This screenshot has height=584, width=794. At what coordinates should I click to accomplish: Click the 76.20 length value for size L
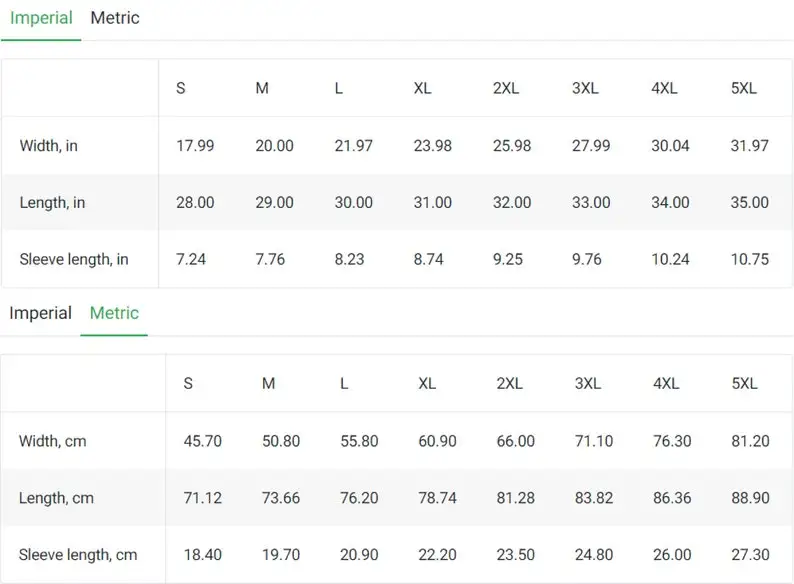(x=359, y=498)
